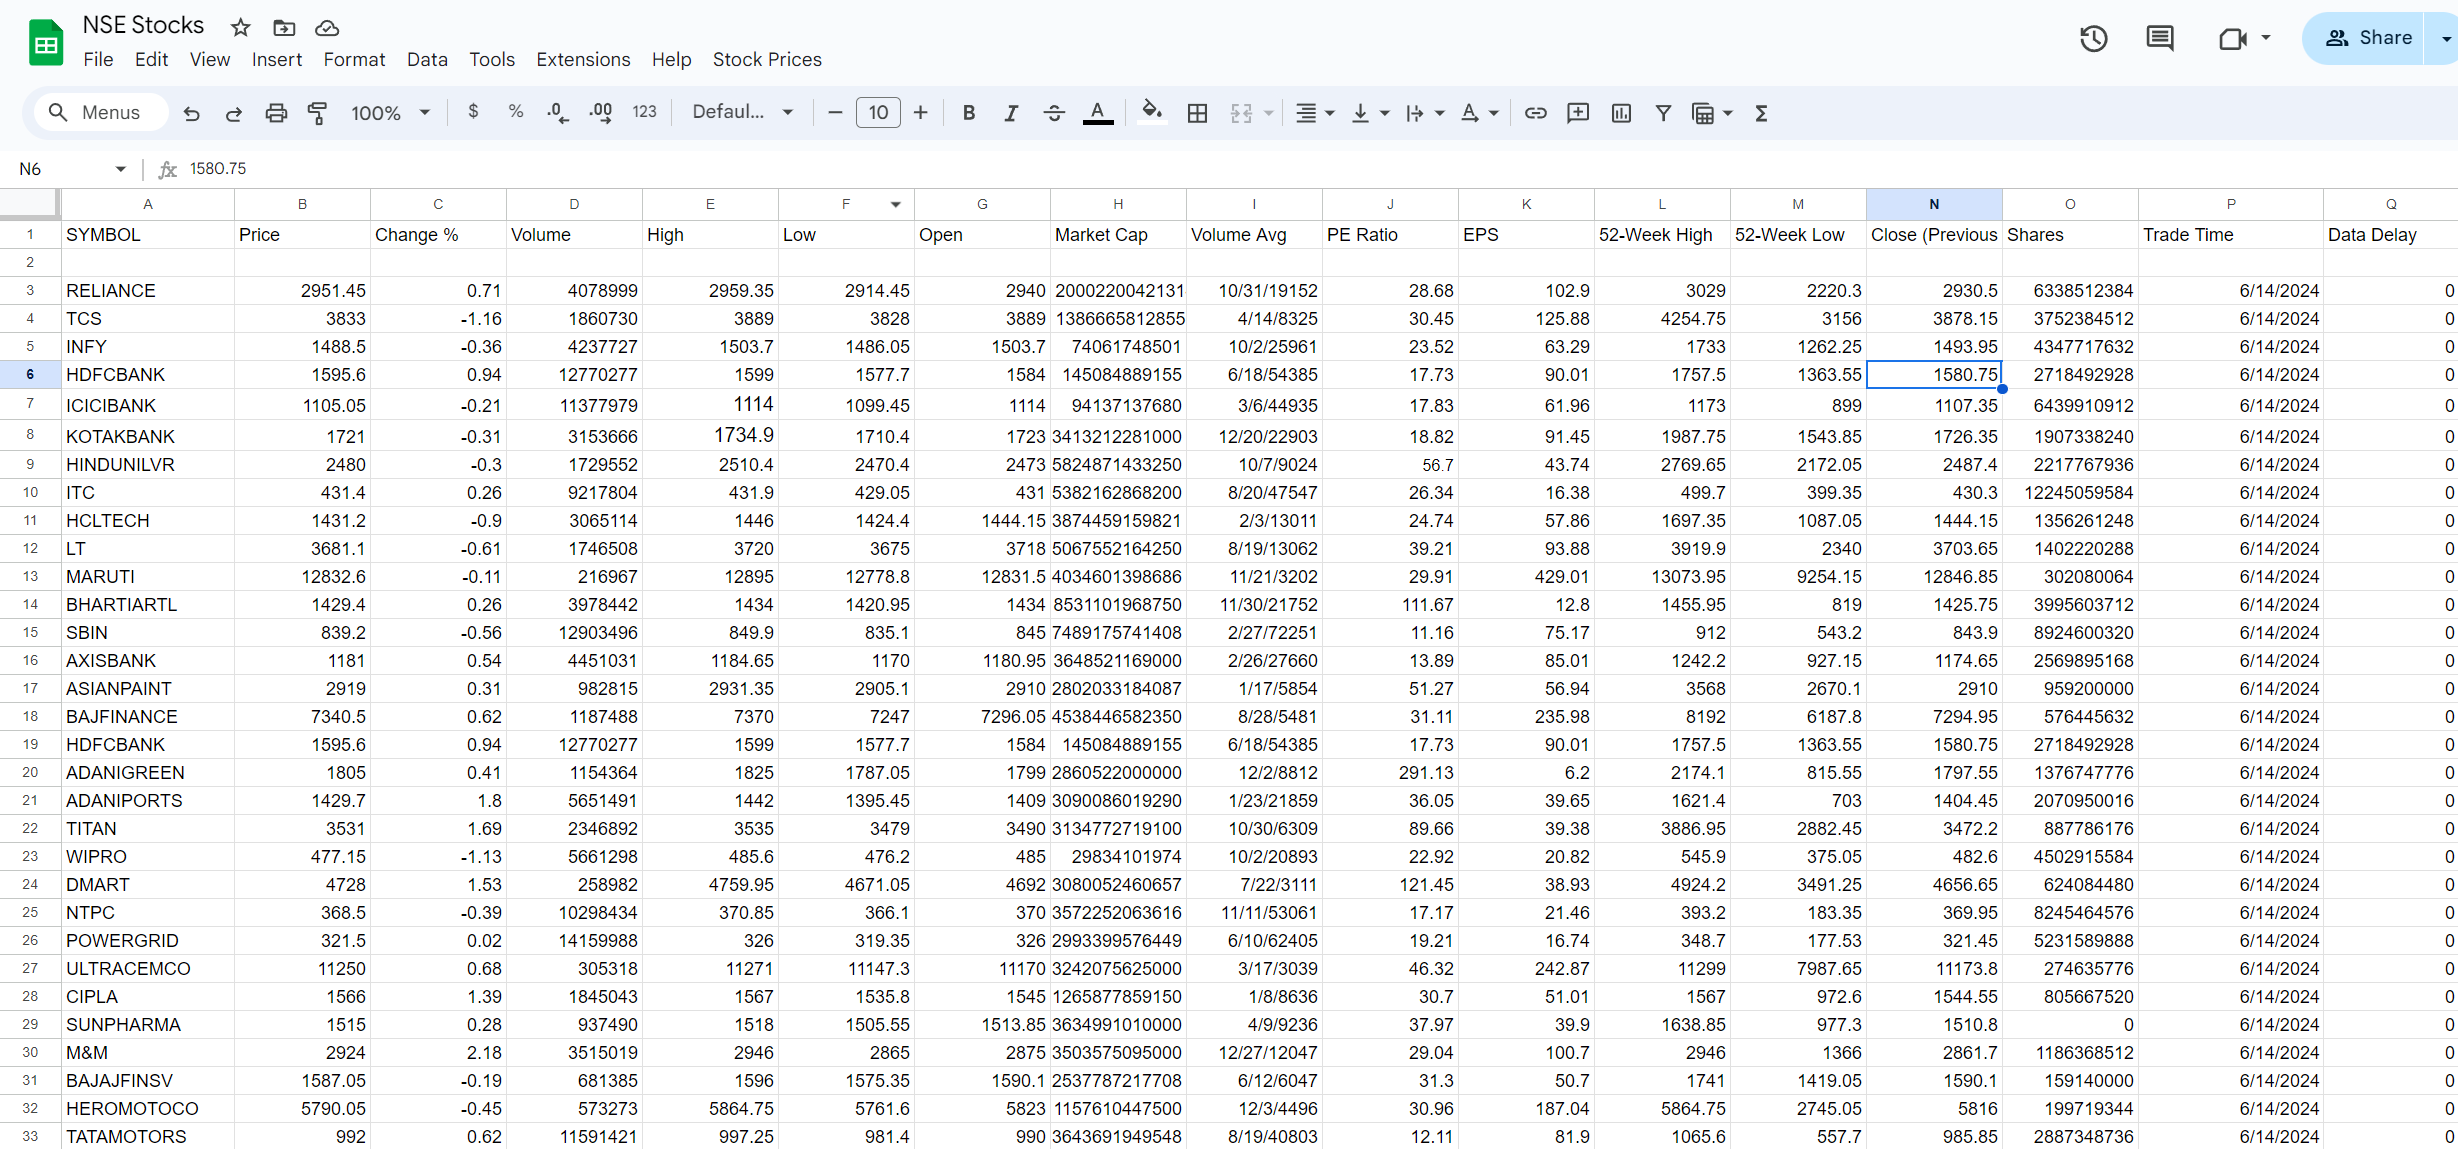
Task: Open functions with the sigma icon
Action: coord(1761,112)
